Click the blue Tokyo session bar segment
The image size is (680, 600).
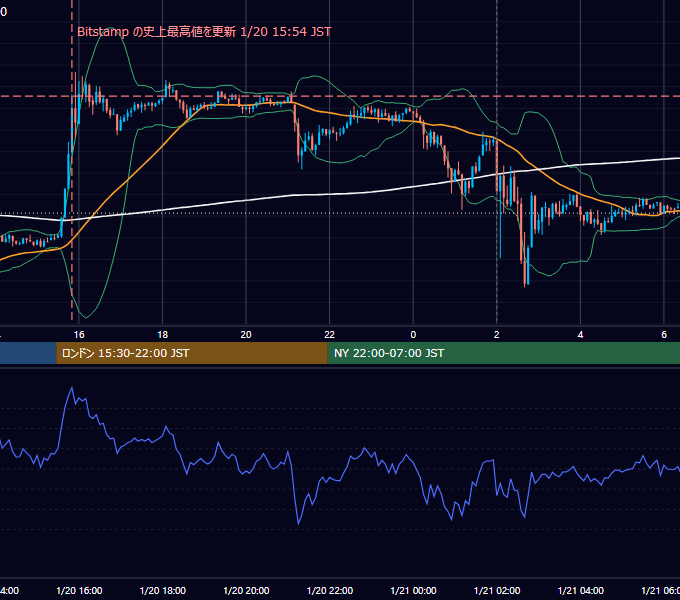coord(28,353)
